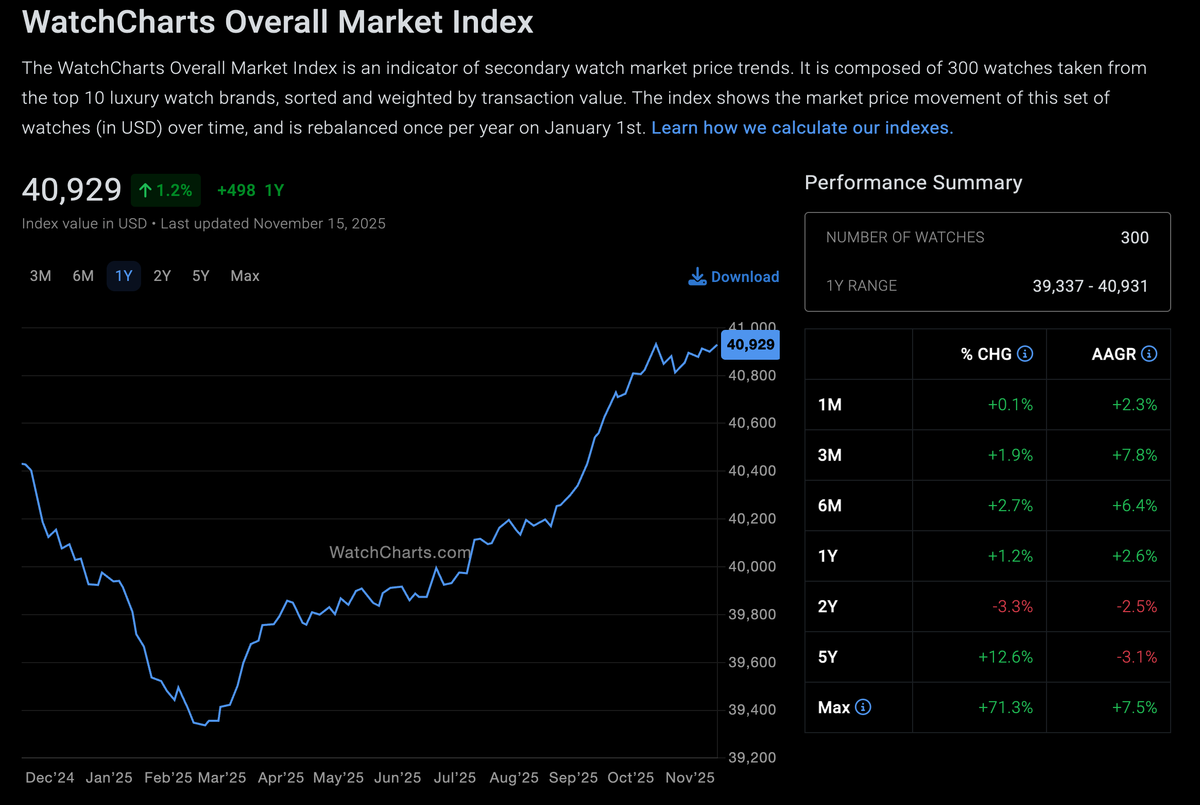Click the 40,929 value tooltip on the chart
The height and width of the screenshot is (805, 1200).
(x=750, y=344)
